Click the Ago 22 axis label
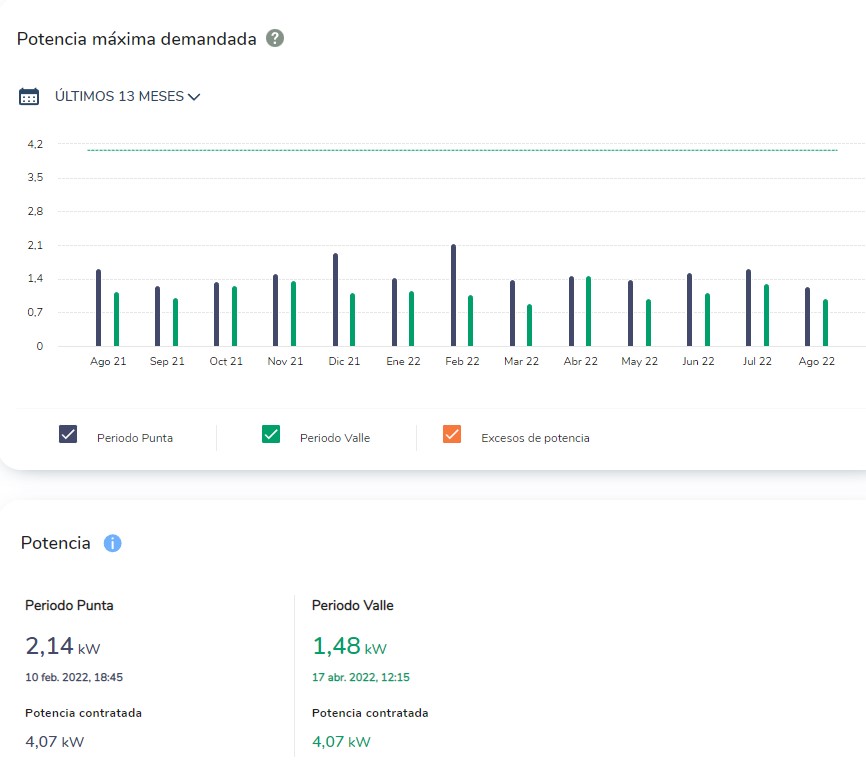 817,361
